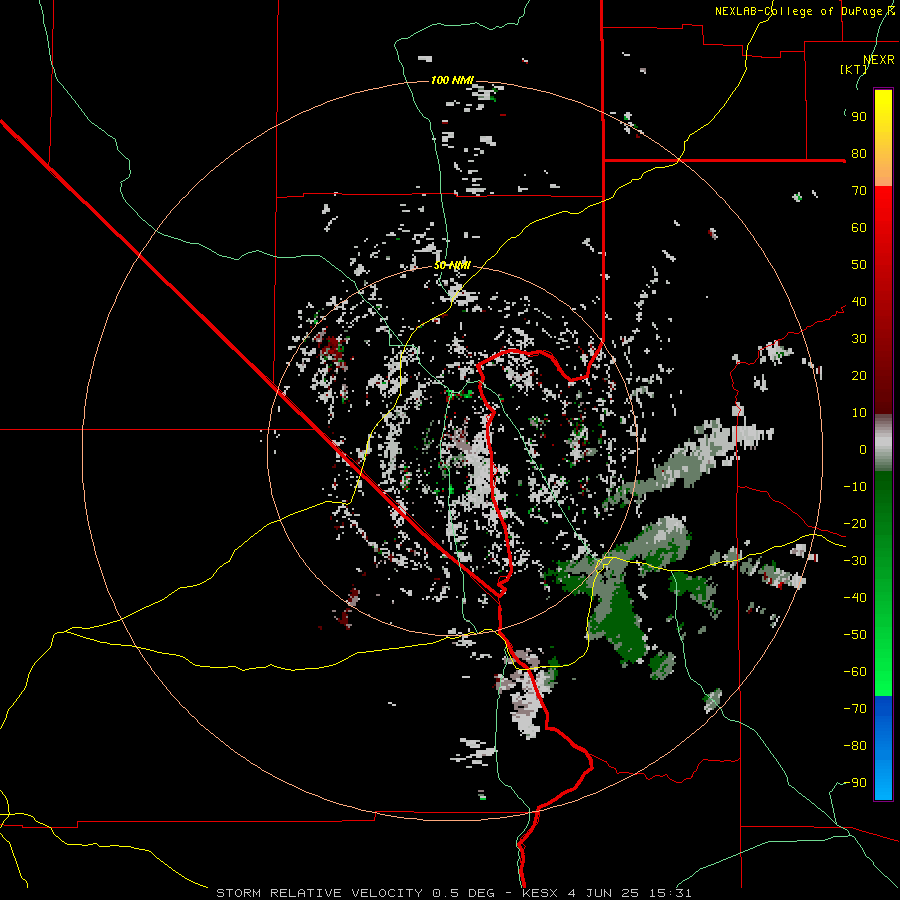Click the 0 knot scale value

pos(863,449)
